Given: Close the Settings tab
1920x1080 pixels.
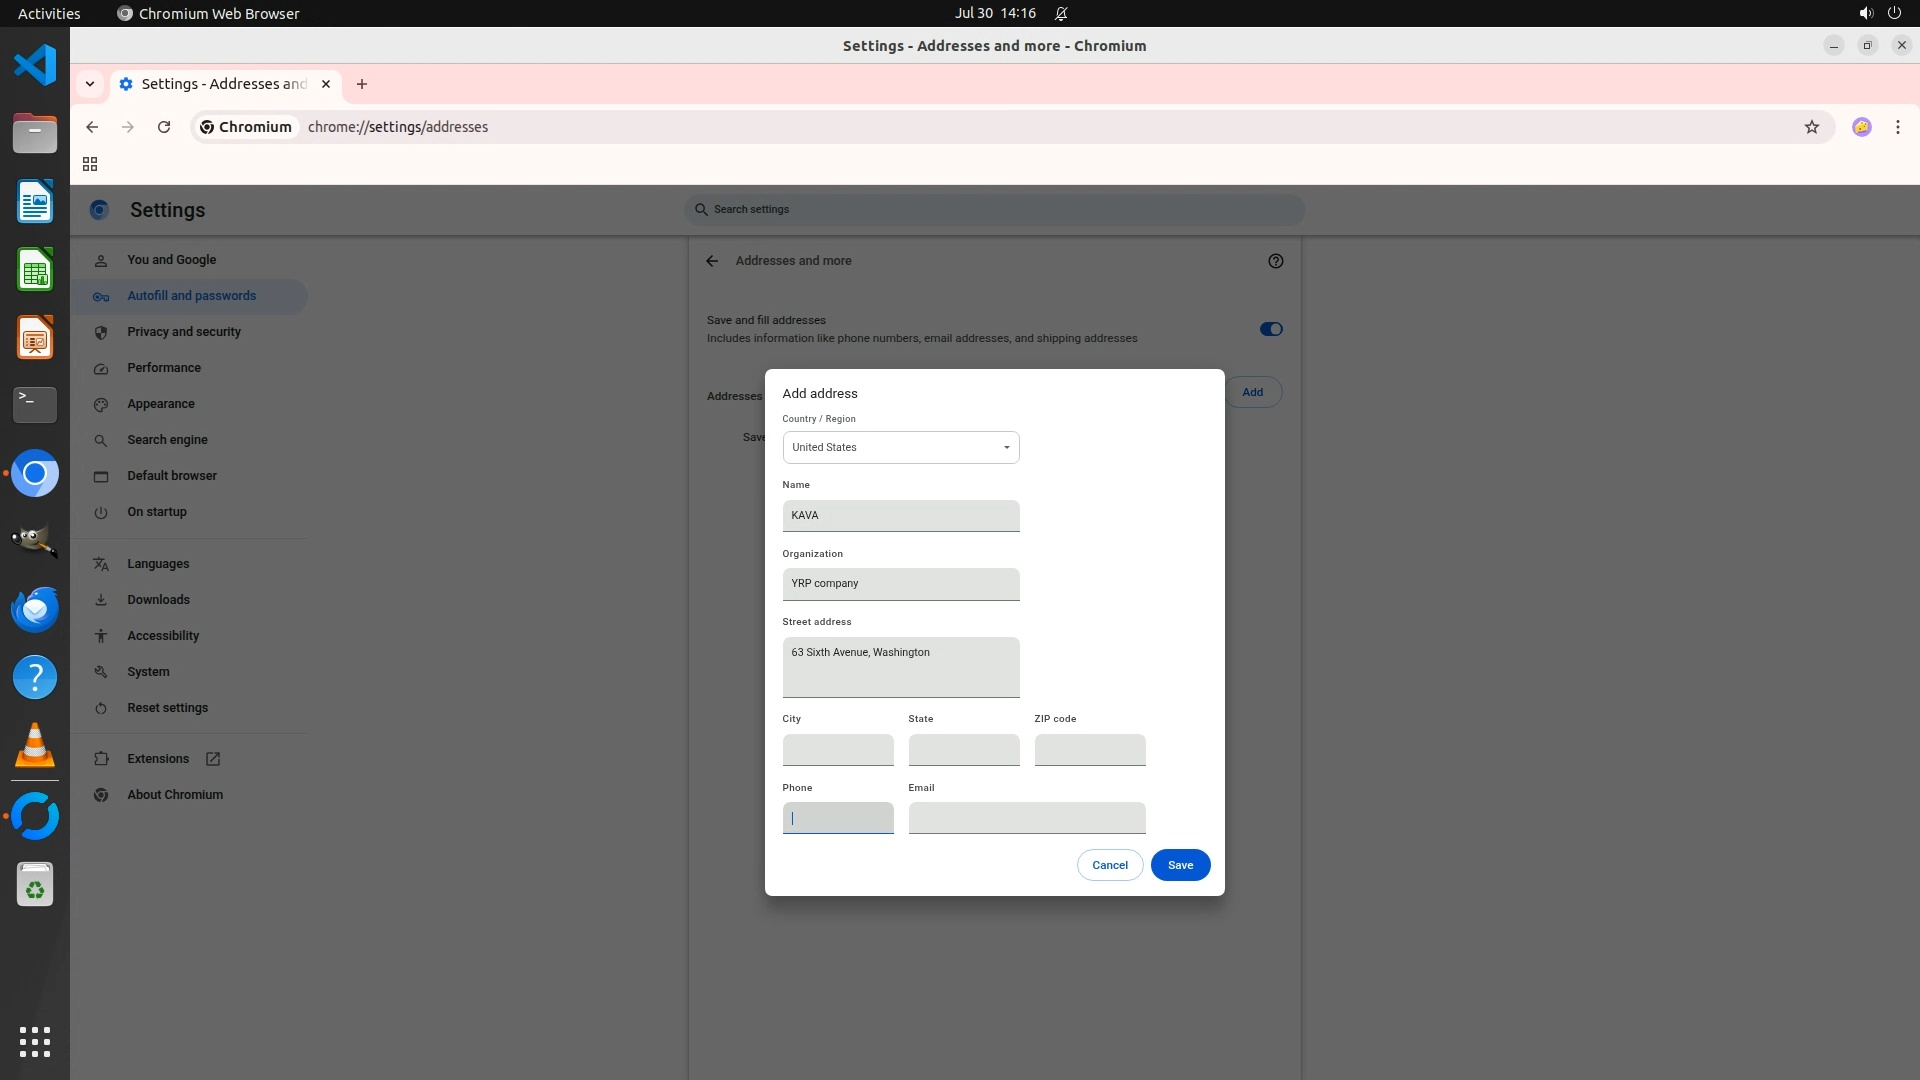Looking at the screenshot, I should coord(326,84).
